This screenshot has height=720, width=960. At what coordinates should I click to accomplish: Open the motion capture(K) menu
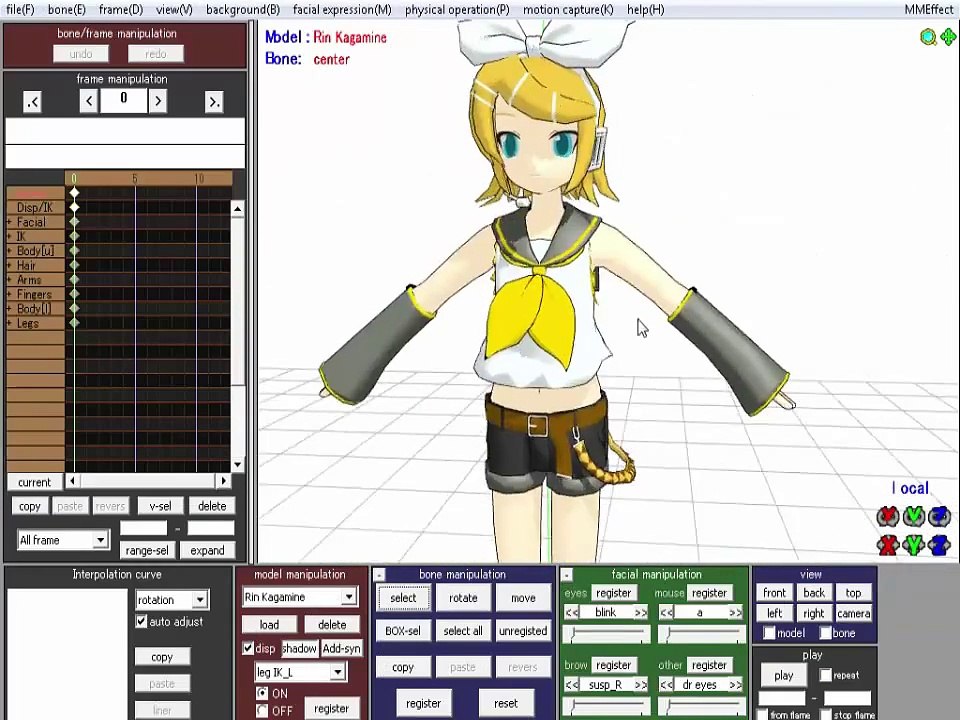(568, 10)
